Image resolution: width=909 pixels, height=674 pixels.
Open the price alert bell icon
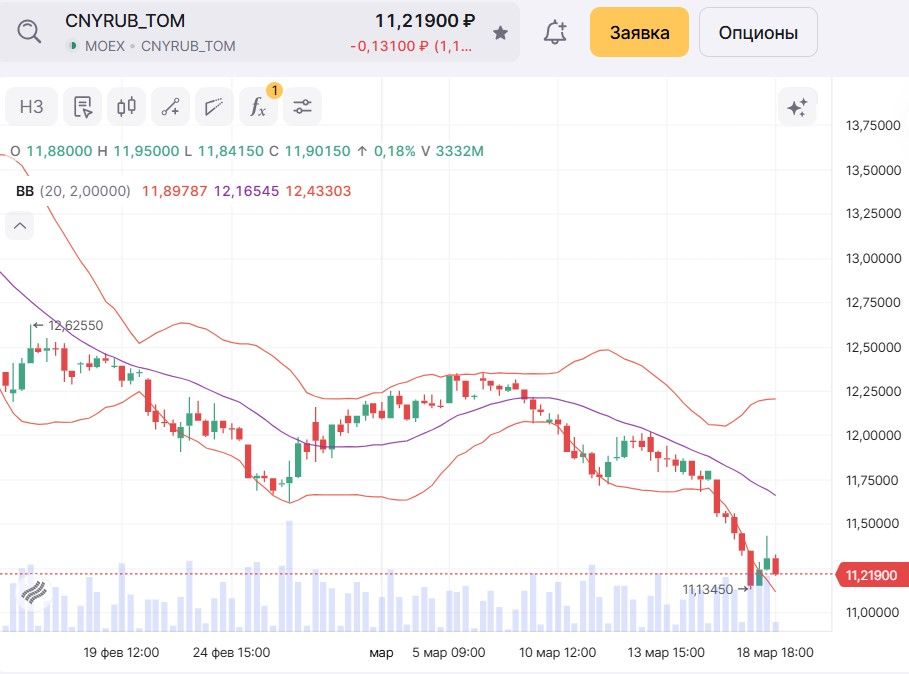tap(554, 32)
